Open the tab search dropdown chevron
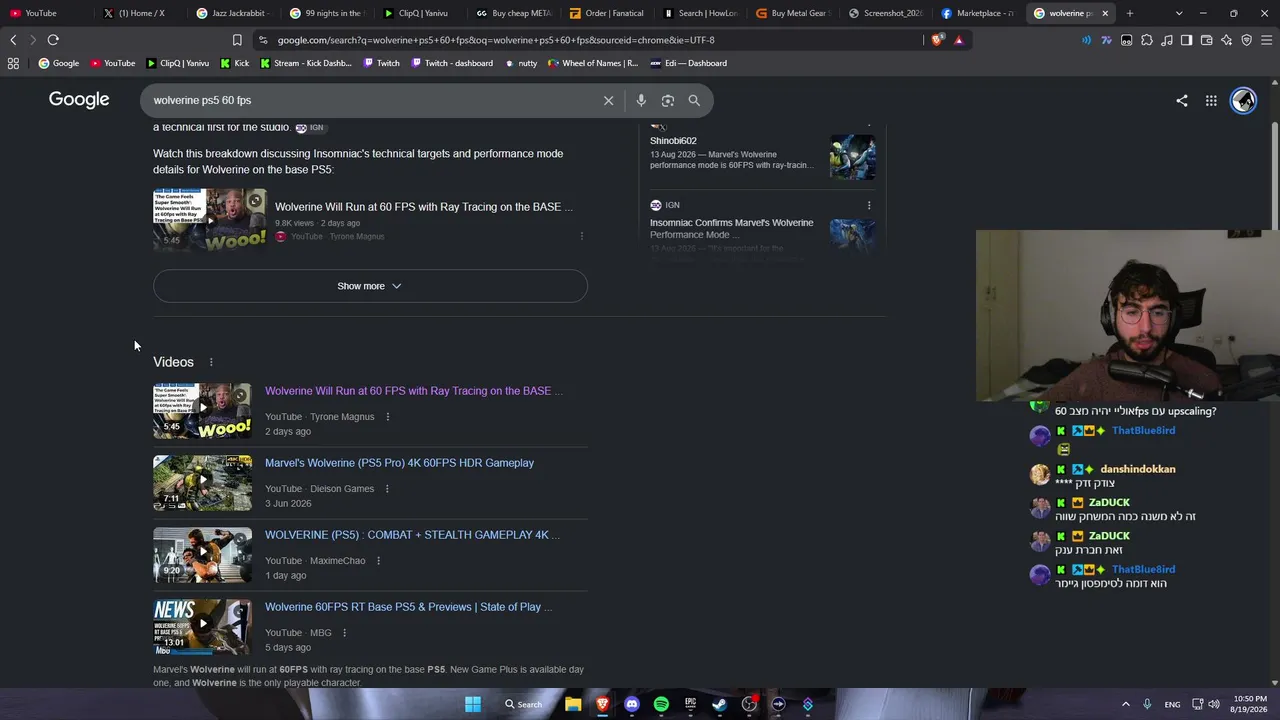Image resolution: width=1280 pixels, height=720 pixels. point(1179,13)
